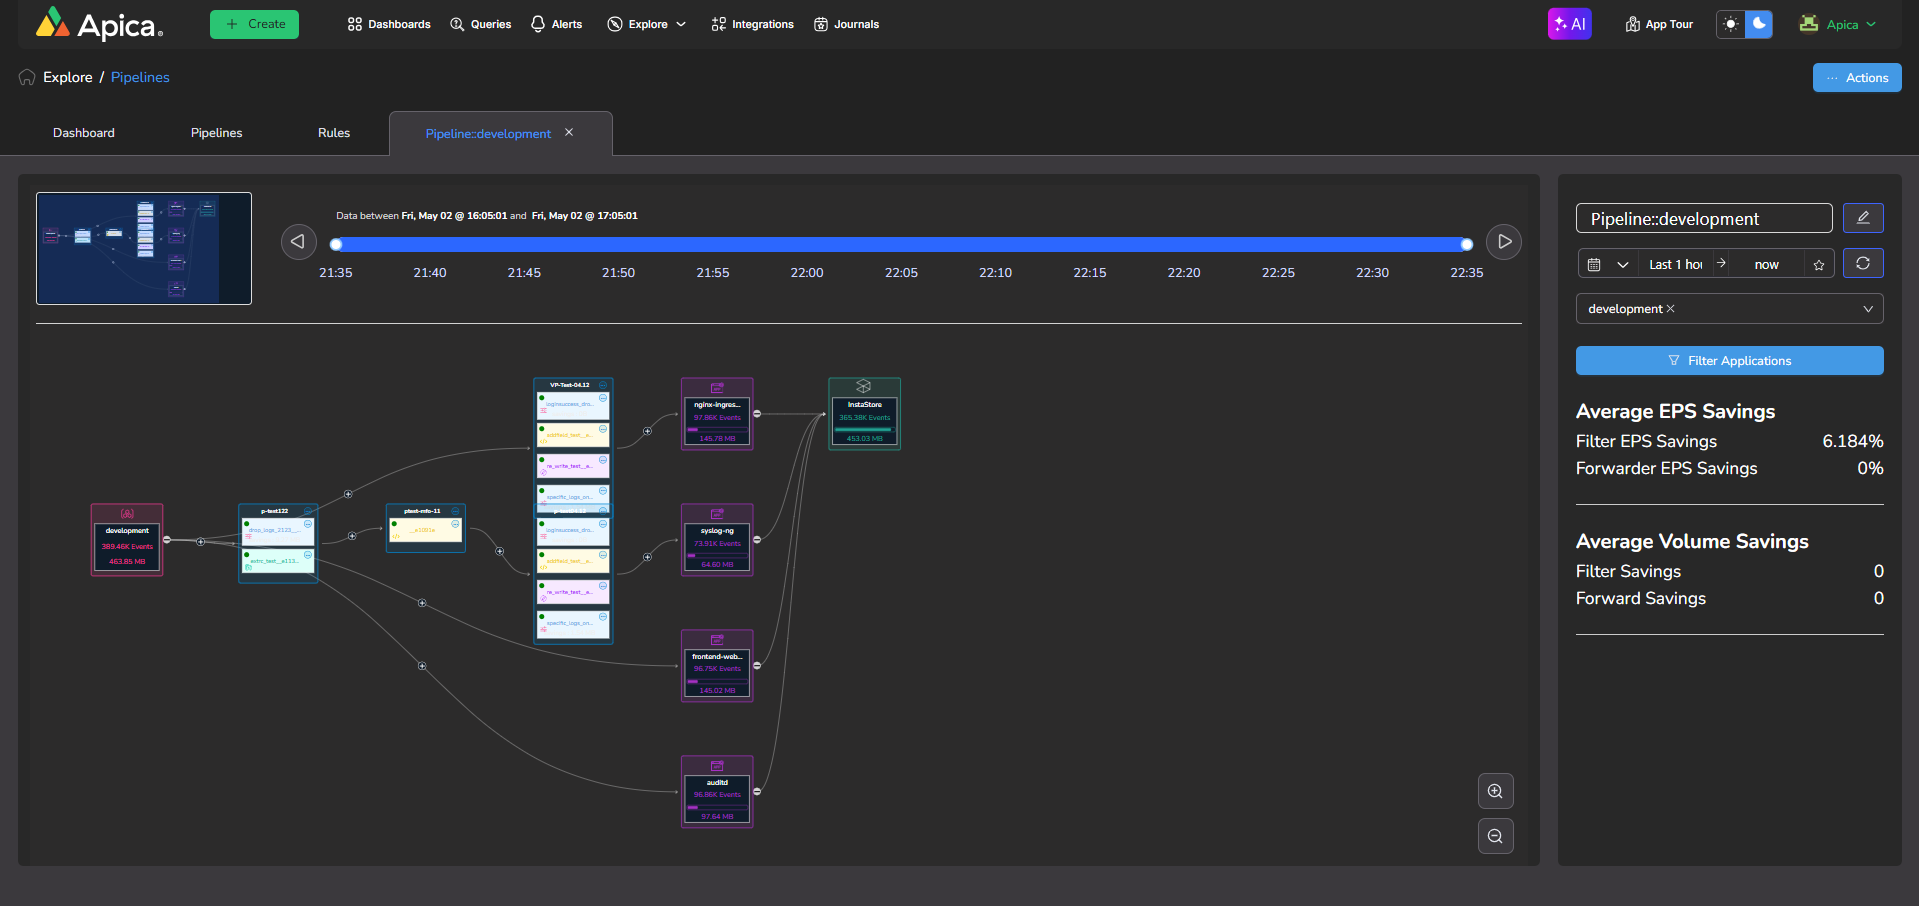Switch to the Rules tab

pos(334,133)
